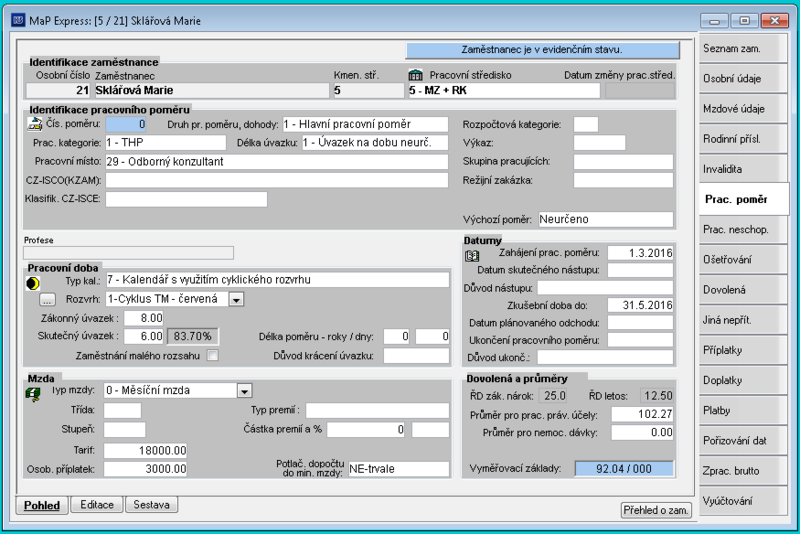Open the Dovolená tab
Image resolution: width=800 pixels, height=534 pixels.
pyautogui.click(x=743, y=290)
